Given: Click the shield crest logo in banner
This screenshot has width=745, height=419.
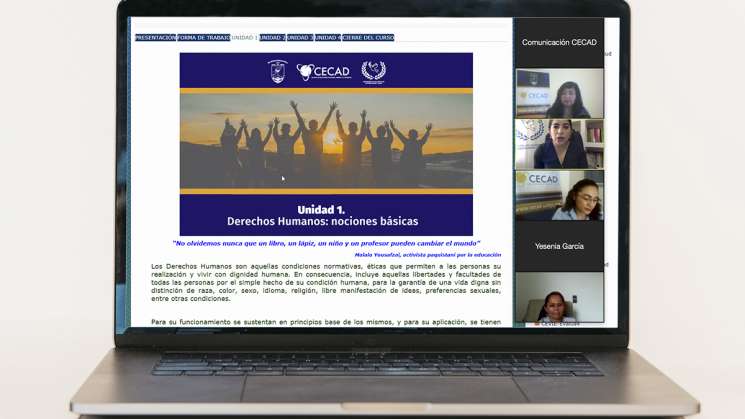Looking at the screenshot, I should (x=277, y=71).
